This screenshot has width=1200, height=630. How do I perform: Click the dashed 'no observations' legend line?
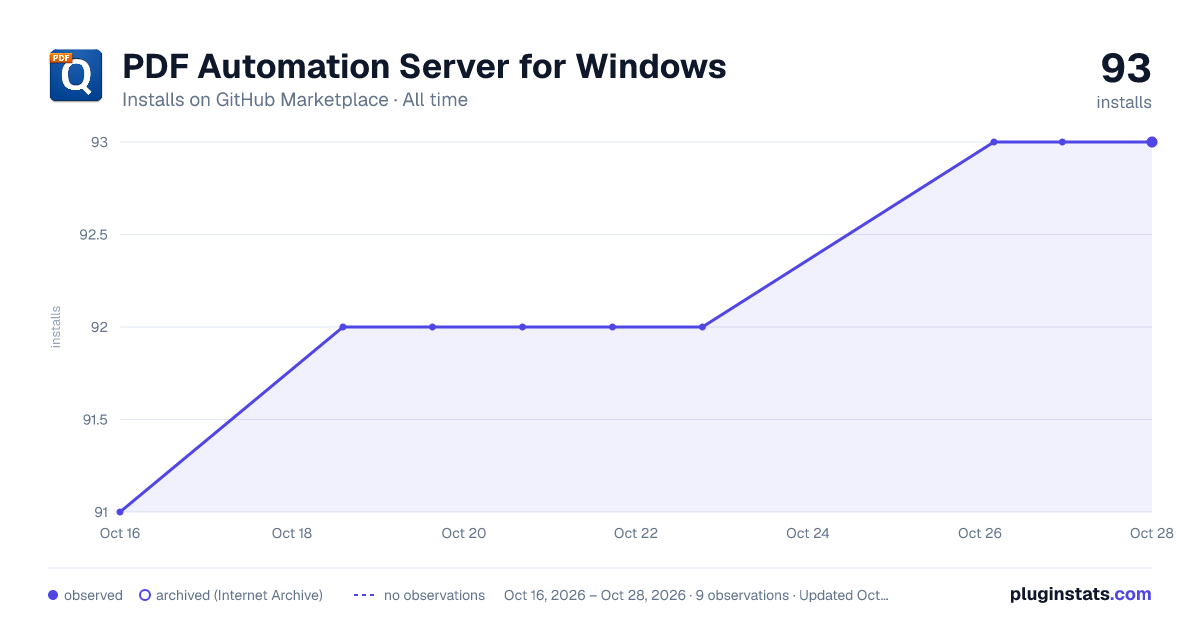[364, 595]
